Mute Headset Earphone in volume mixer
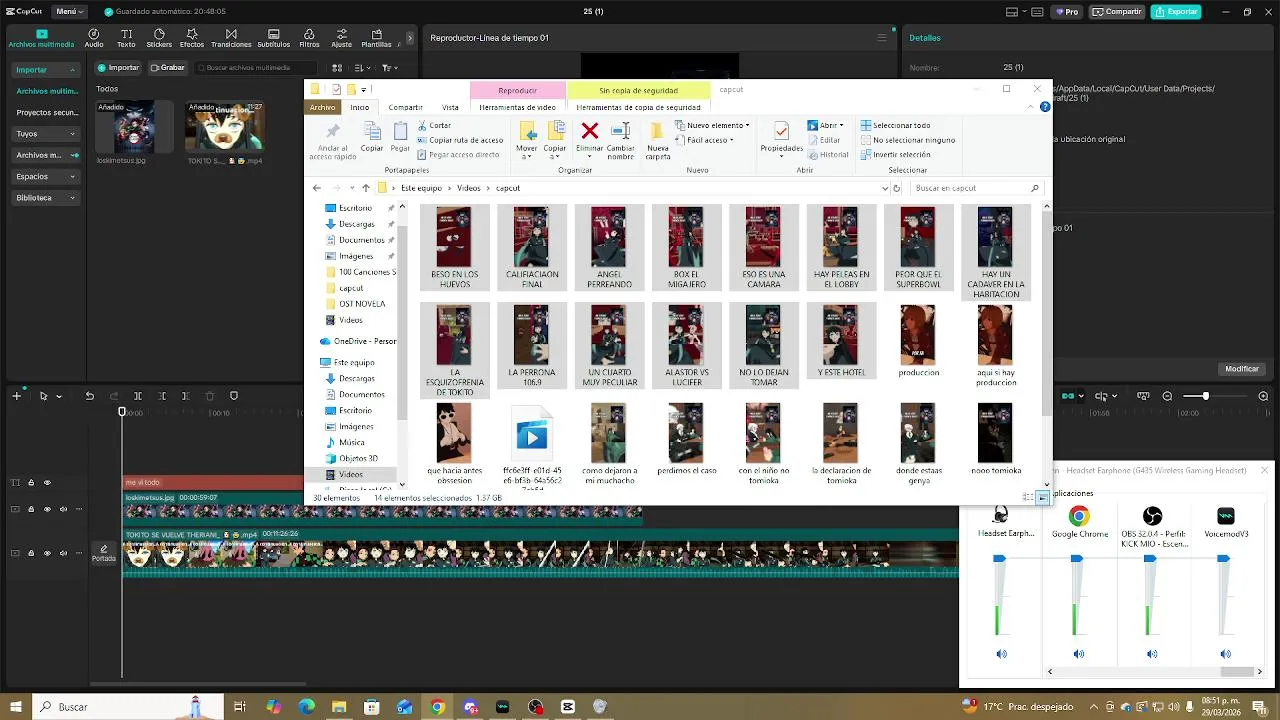Image resolution: width=1280 pixels, height=720 pixels. click(1001, 654)
